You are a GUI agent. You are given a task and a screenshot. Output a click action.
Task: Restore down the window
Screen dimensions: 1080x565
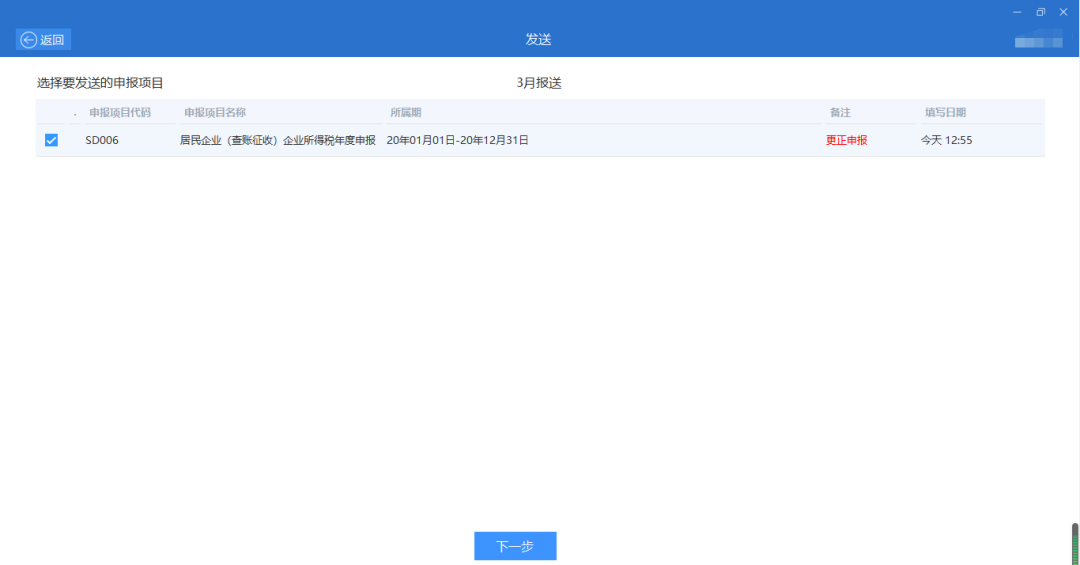point(1040,12)
